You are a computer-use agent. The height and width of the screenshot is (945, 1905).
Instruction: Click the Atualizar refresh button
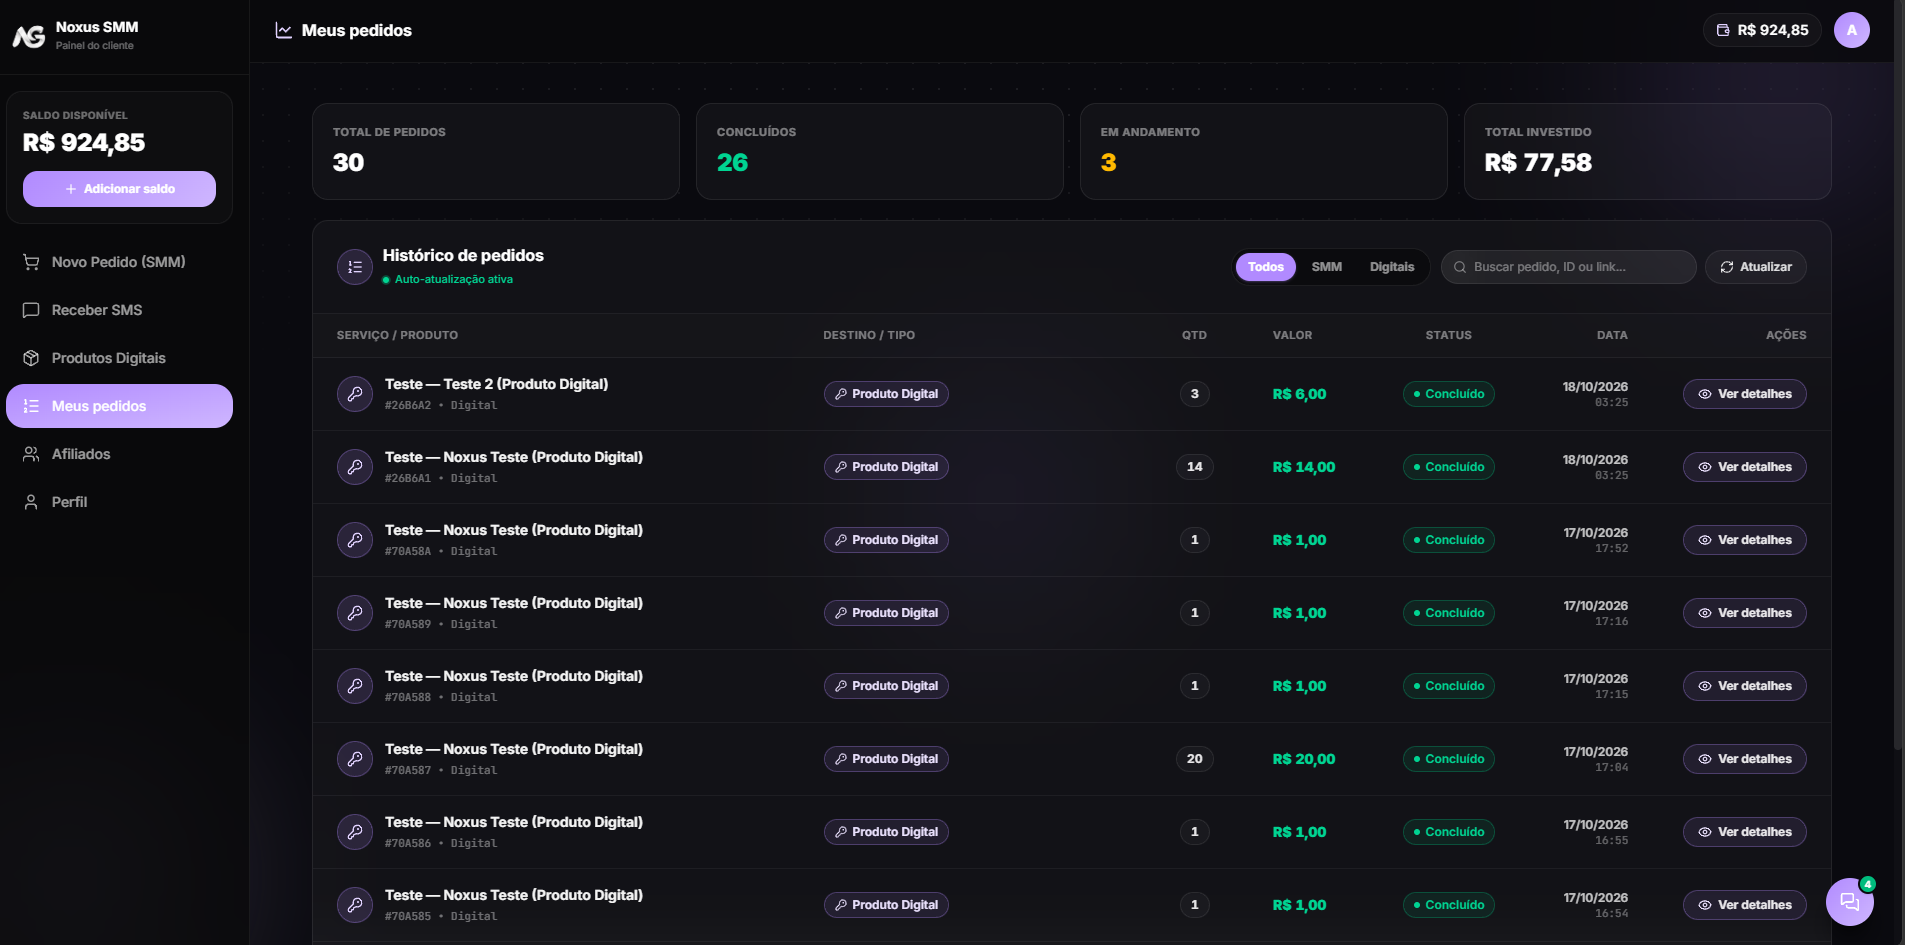(x=1755, y=267)
